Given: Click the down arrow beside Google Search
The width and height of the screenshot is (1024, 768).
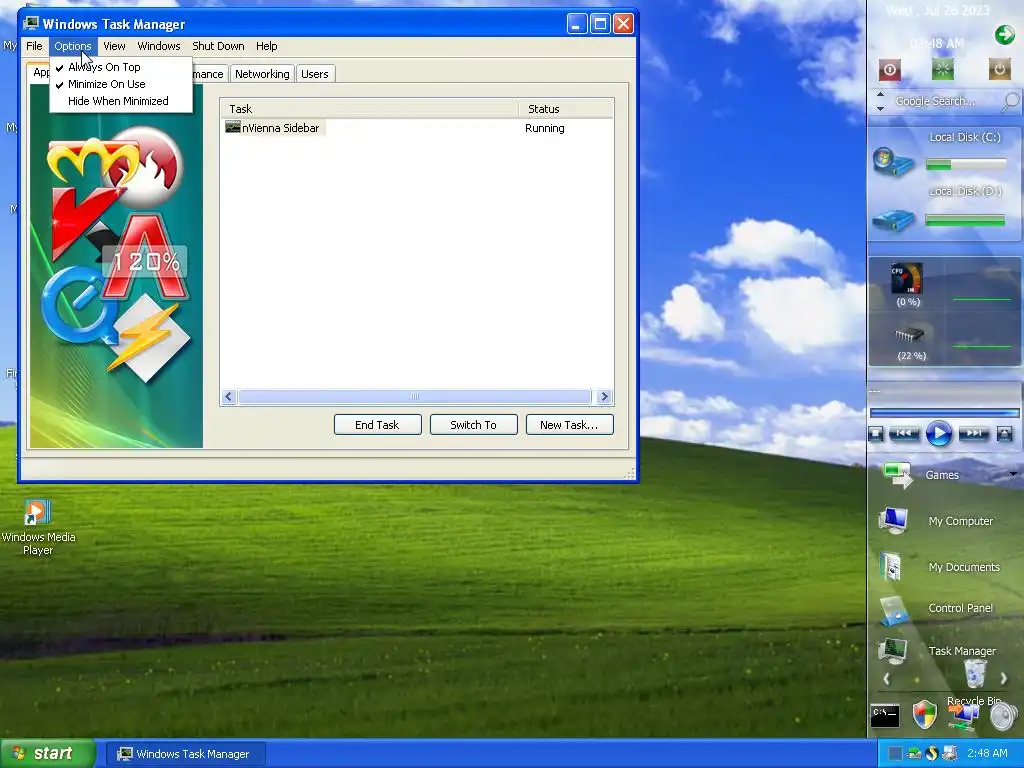Looking at the screenshot, I should (880, 108).
